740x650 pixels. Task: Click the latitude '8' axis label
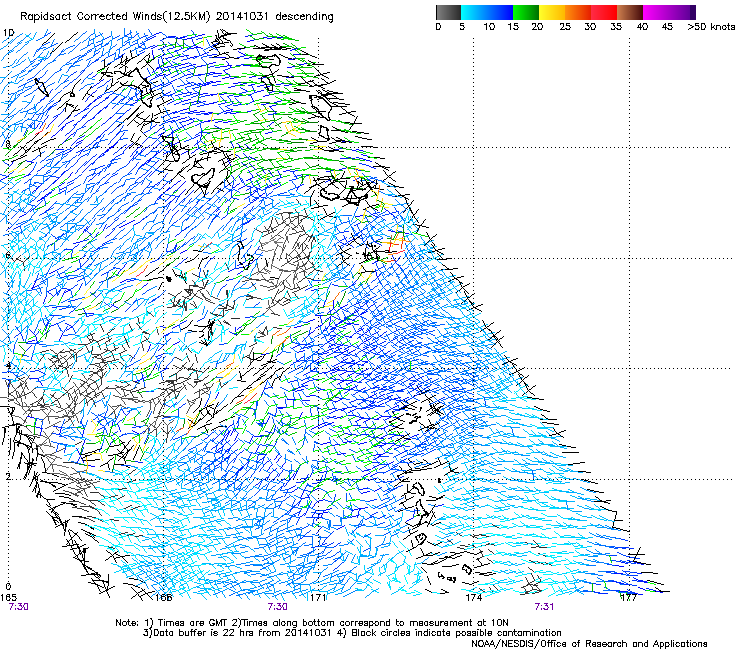pos(8,144)
